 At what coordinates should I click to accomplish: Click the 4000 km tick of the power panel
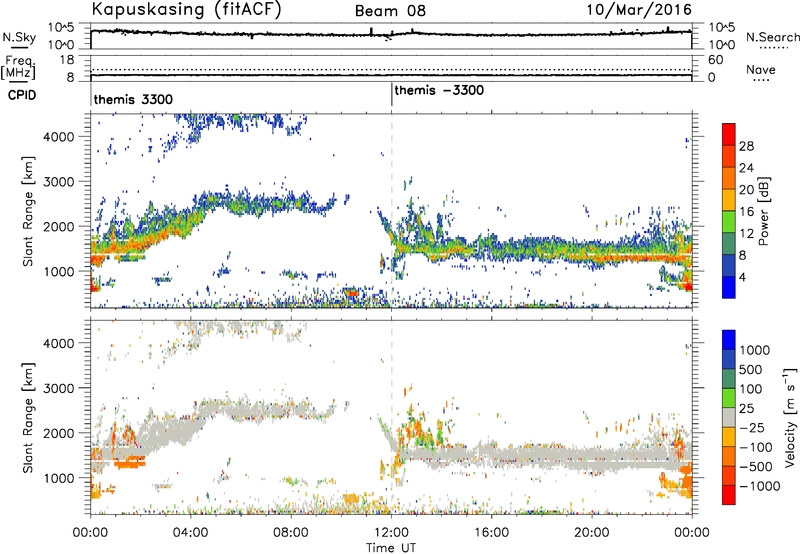click(59, 137)
